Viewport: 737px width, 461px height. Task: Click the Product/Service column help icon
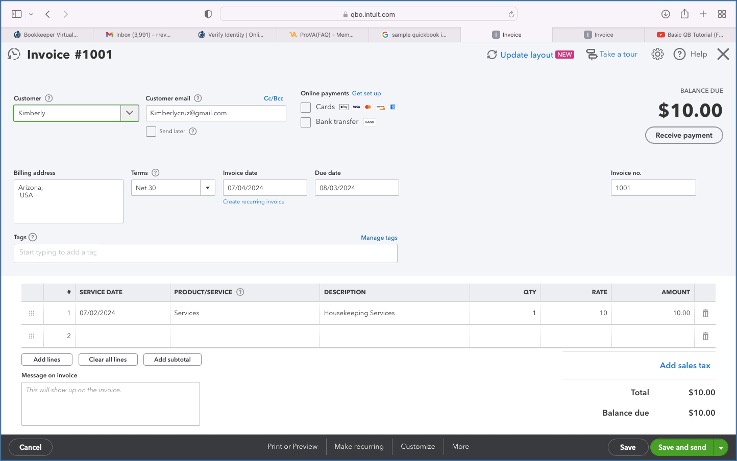coord(240,292)
